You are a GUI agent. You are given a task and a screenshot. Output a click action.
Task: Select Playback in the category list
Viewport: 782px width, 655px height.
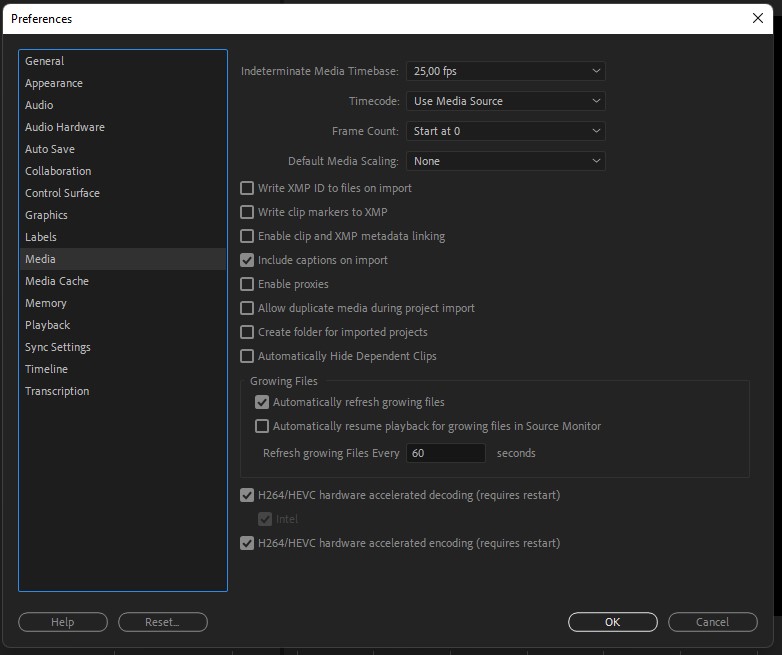(x=122, y=324)
